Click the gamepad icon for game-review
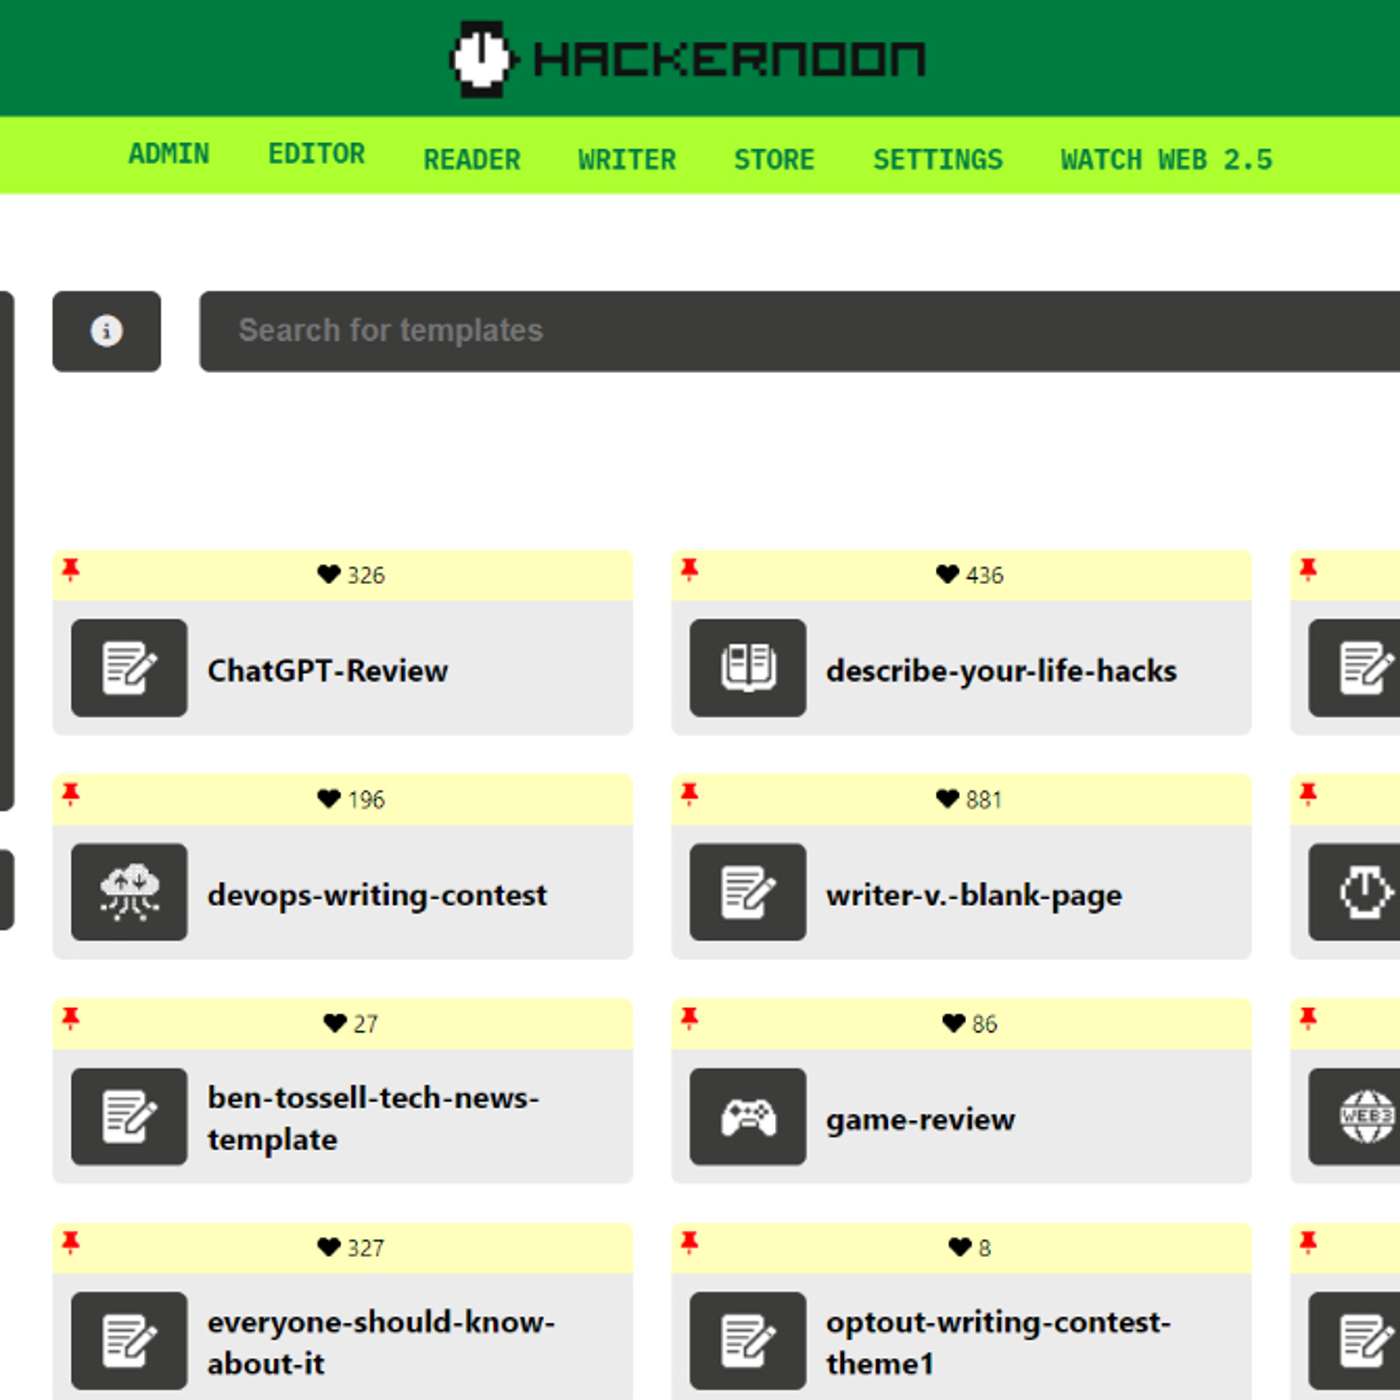 coord(748,1117)
